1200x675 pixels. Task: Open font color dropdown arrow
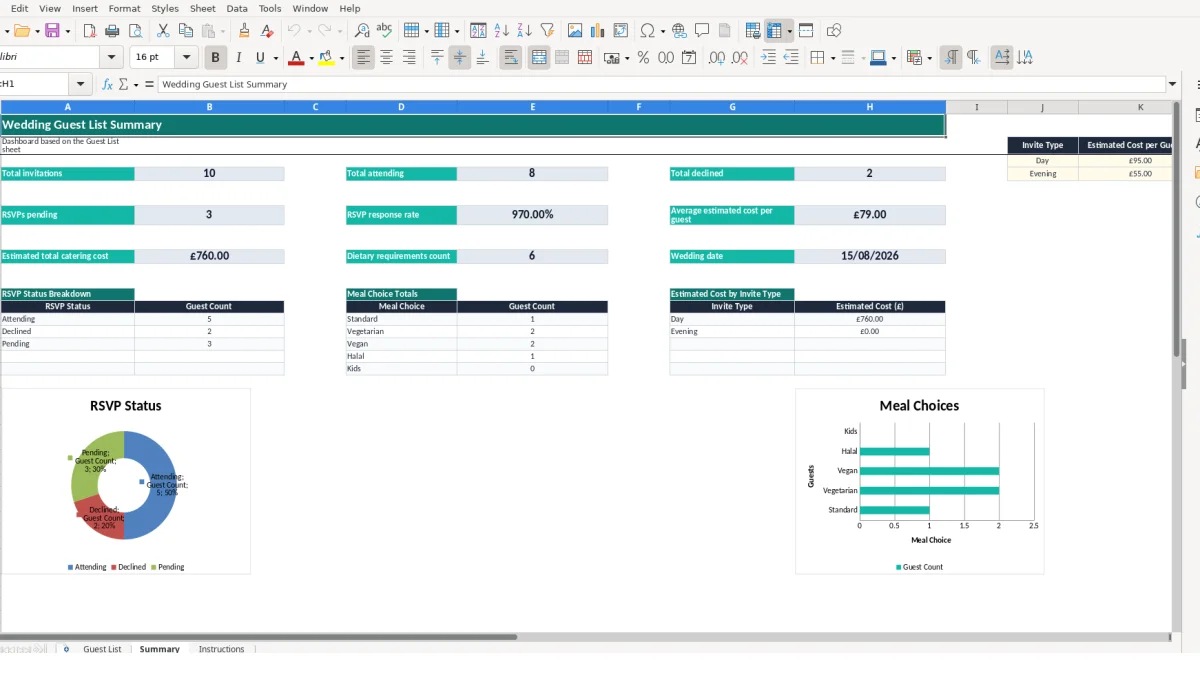[x=311, y=58]
